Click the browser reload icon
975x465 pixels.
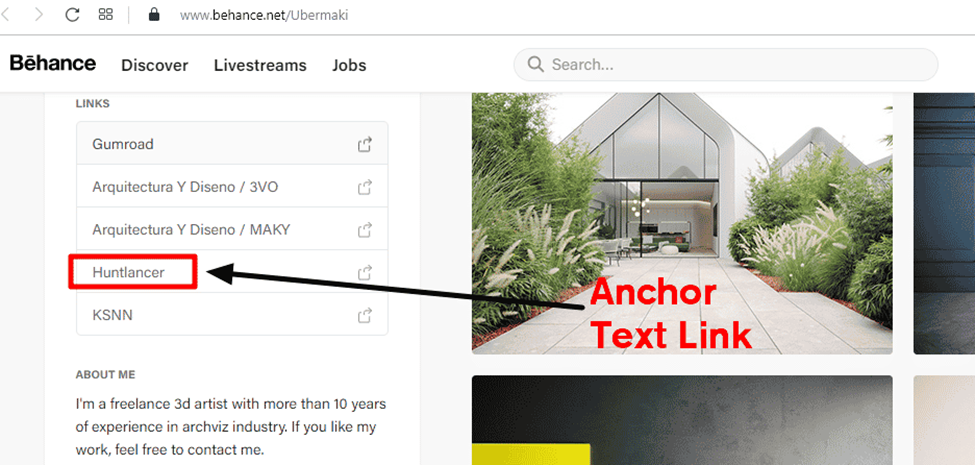pos(72,15)
